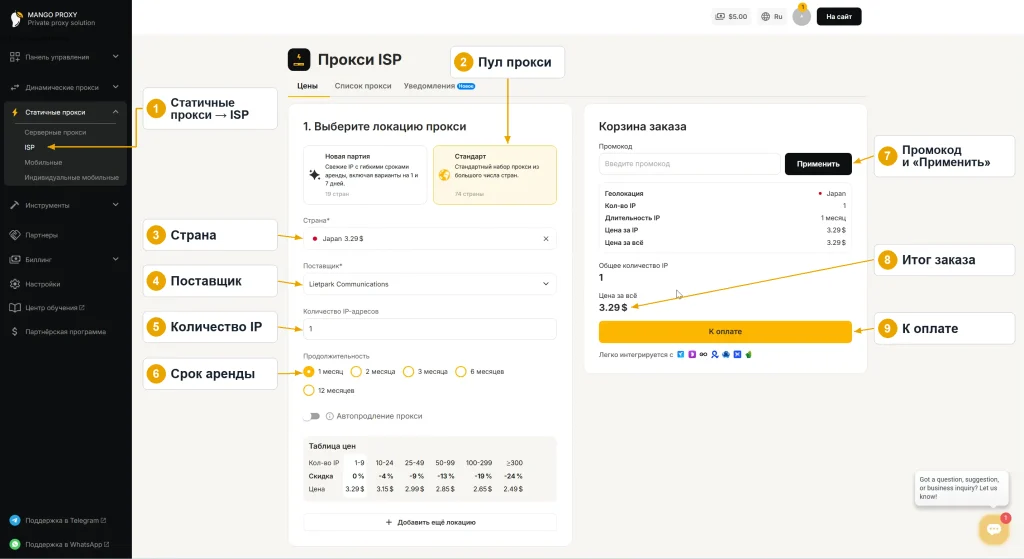Click the Telegram support icon
The width and height of the screenshot is (1024, 559).
(15, 520)
